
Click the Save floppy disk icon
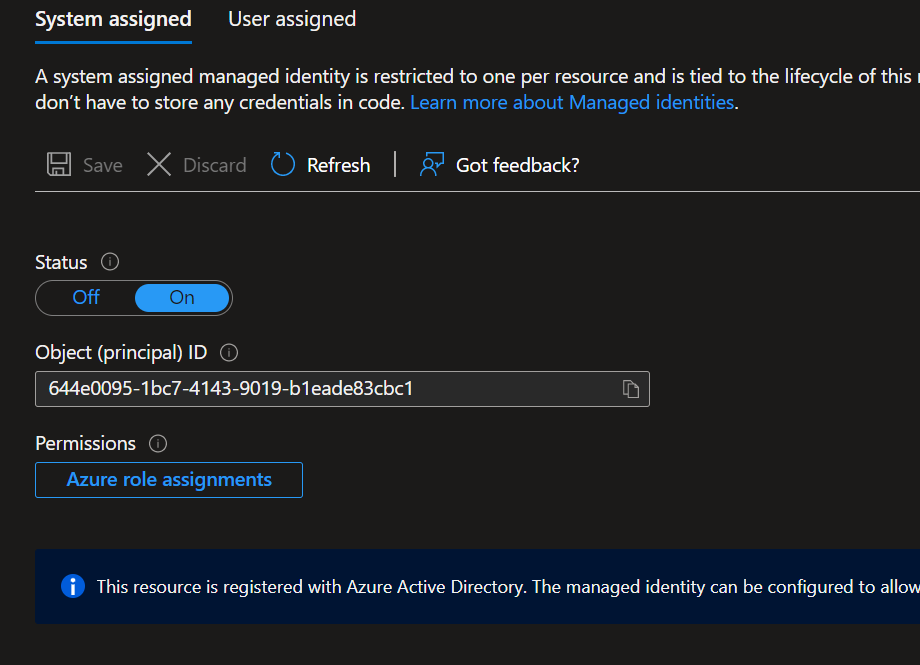pyautogui.click(x=59, y=165)
